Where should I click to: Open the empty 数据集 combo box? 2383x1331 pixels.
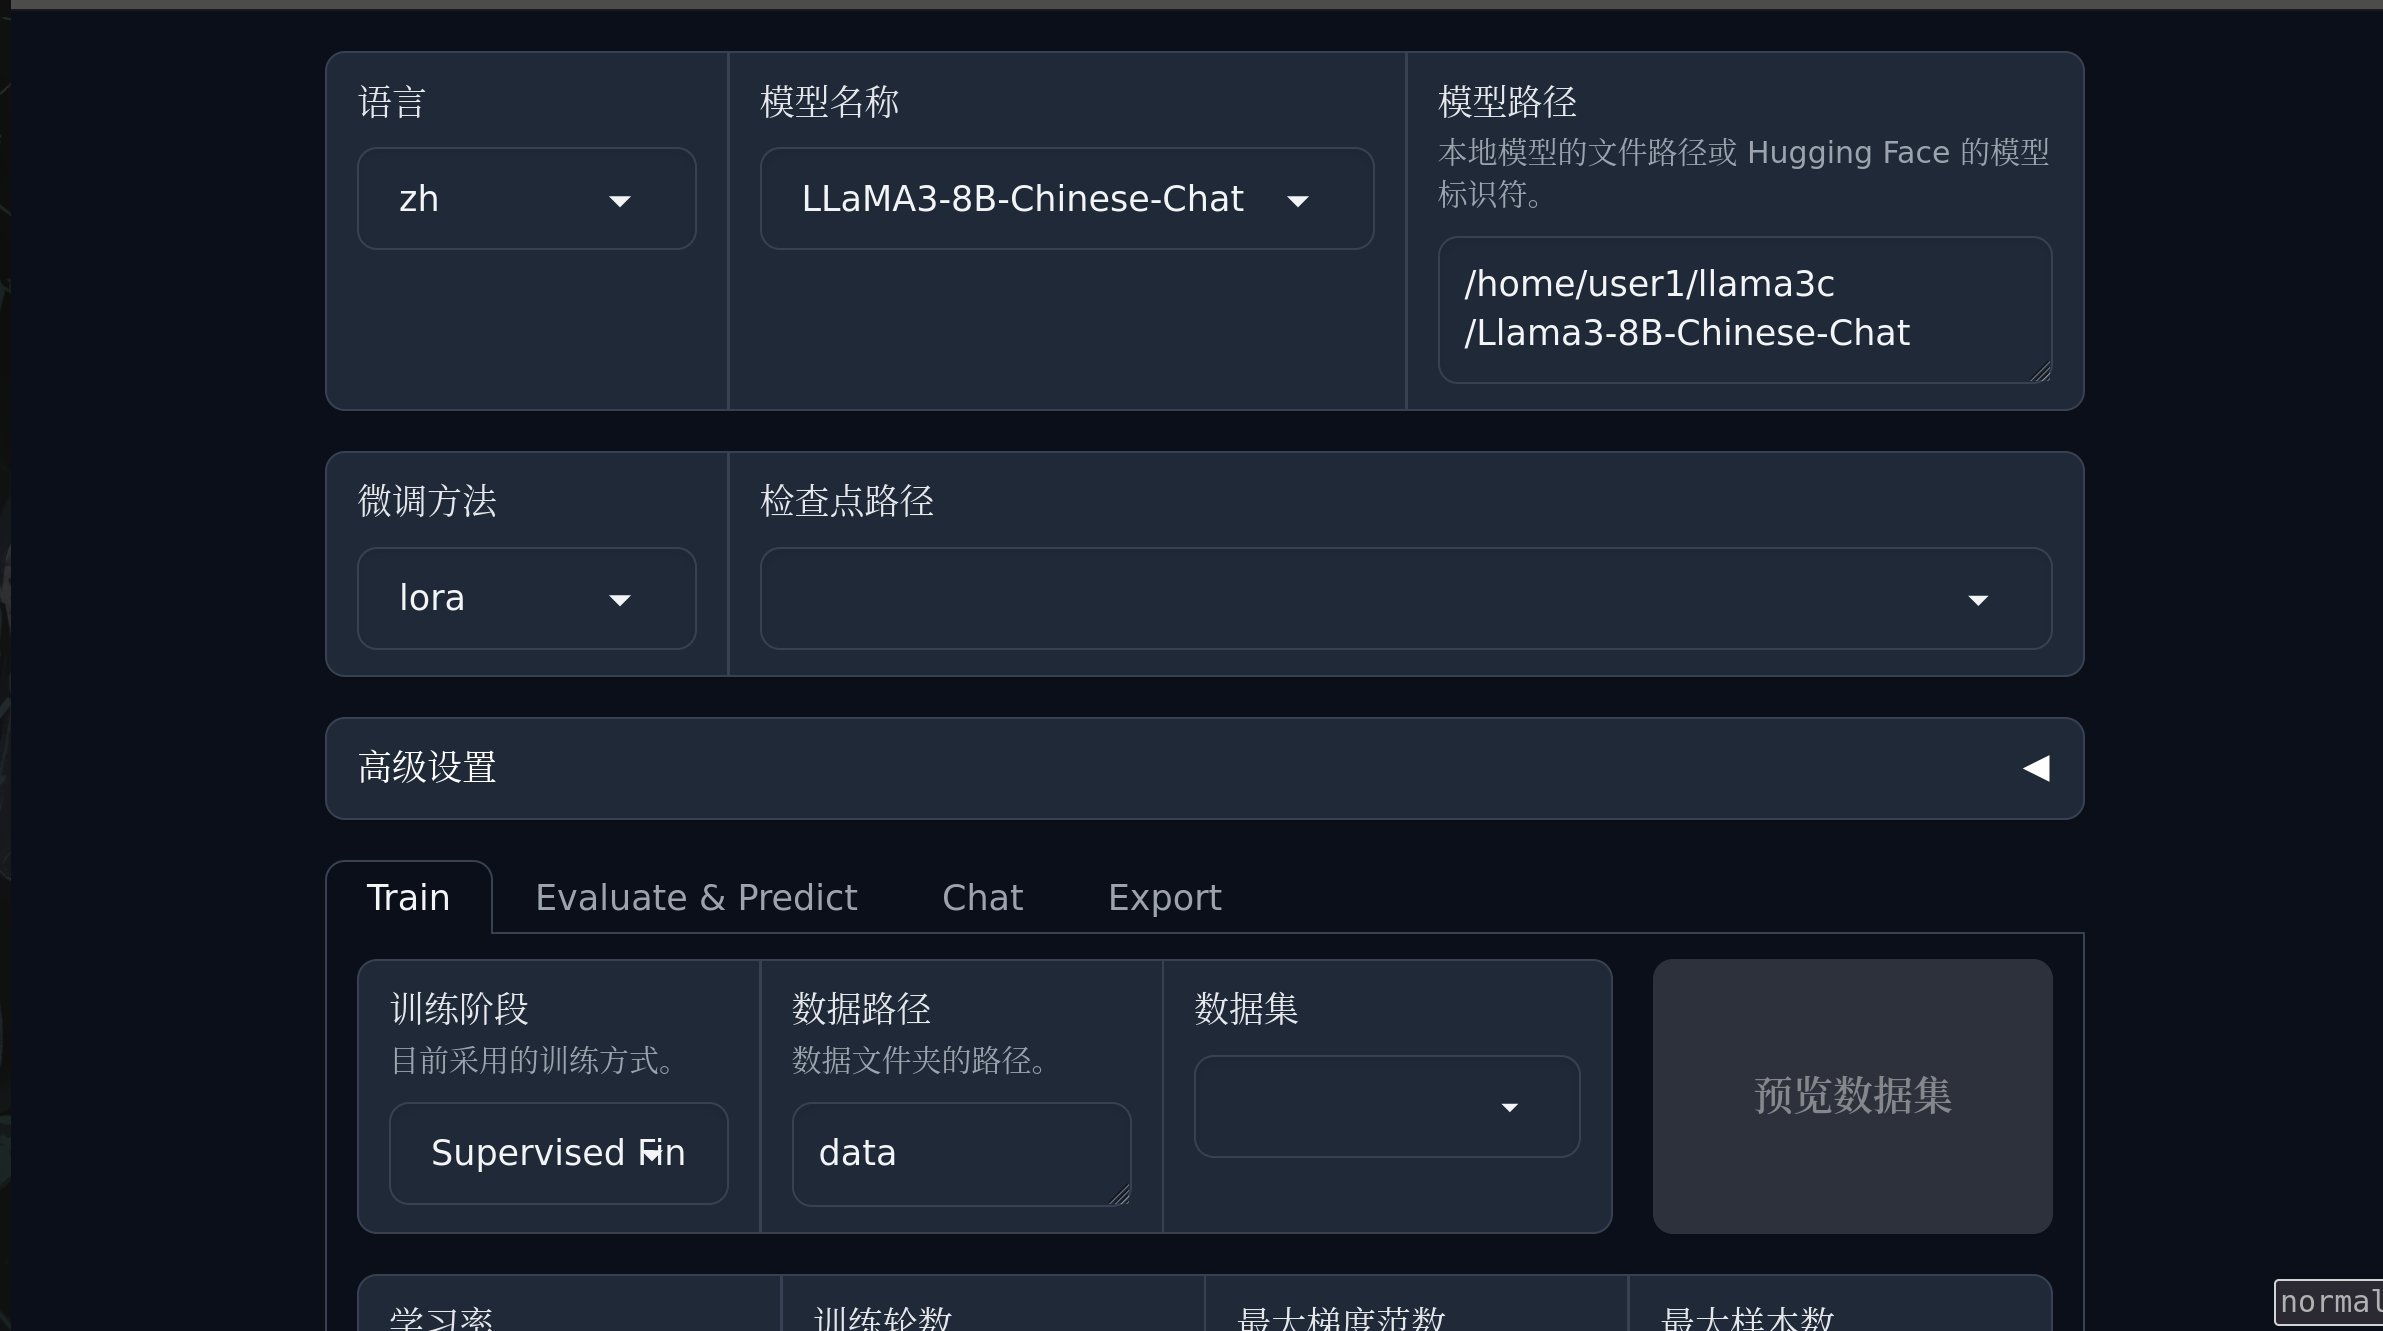1387,1106
